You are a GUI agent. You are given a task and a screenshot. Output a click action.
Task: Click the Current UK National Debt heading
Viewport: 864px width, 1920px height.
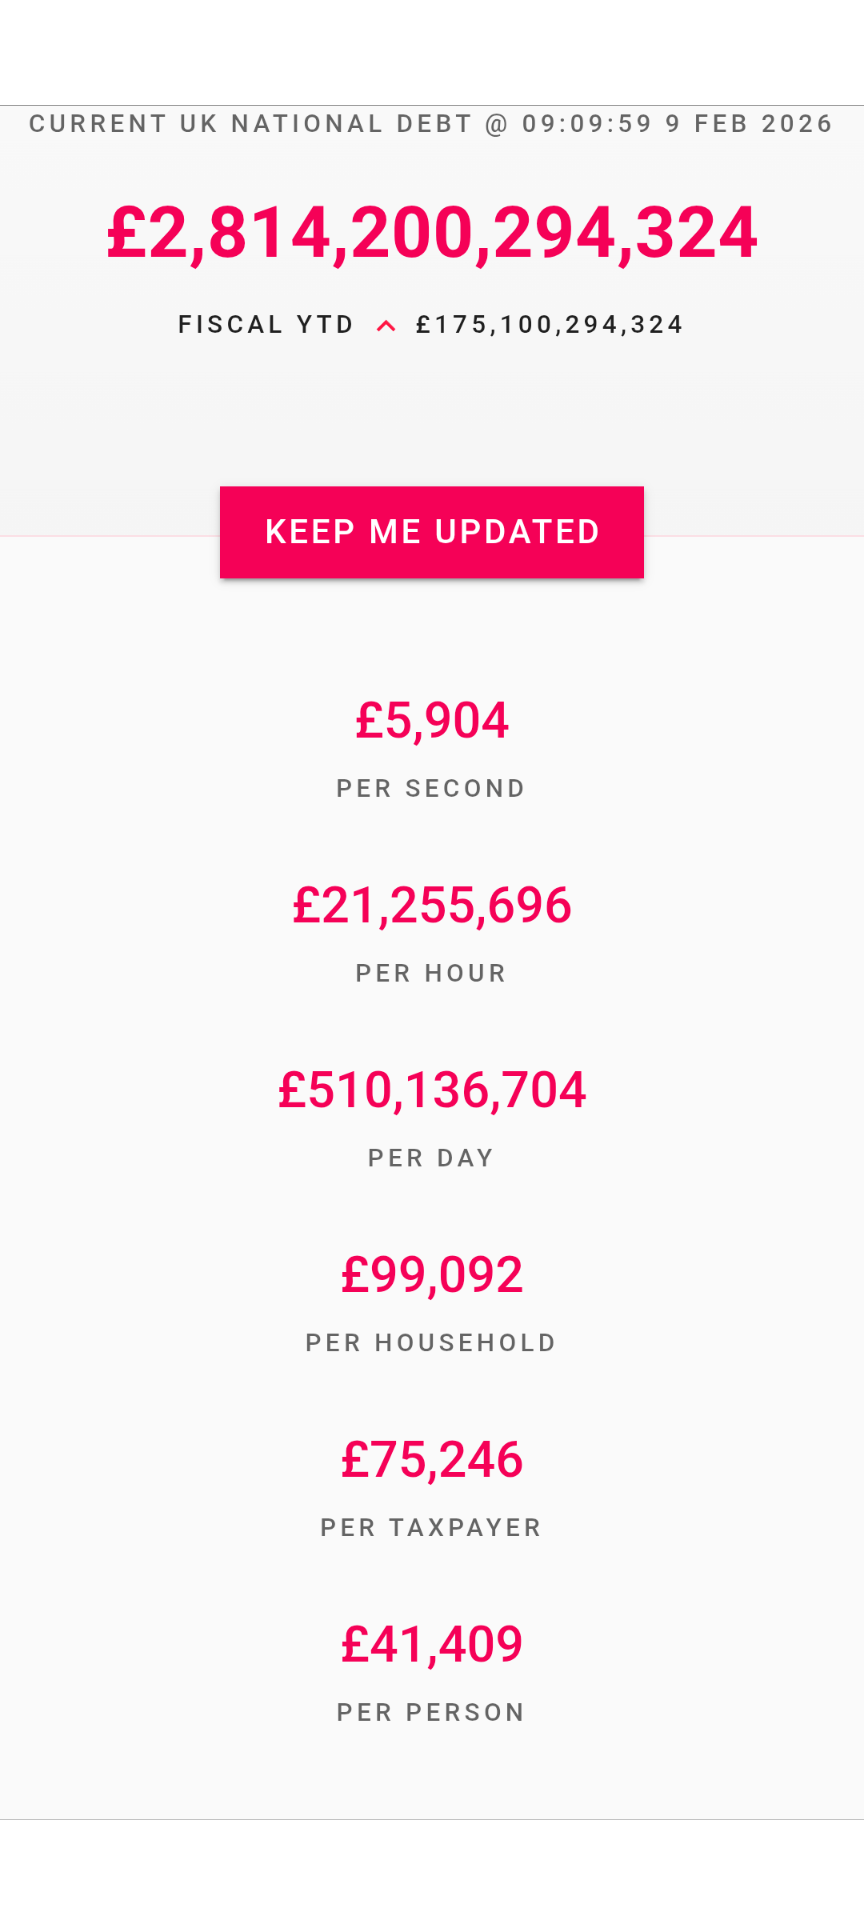pos(250,124)
